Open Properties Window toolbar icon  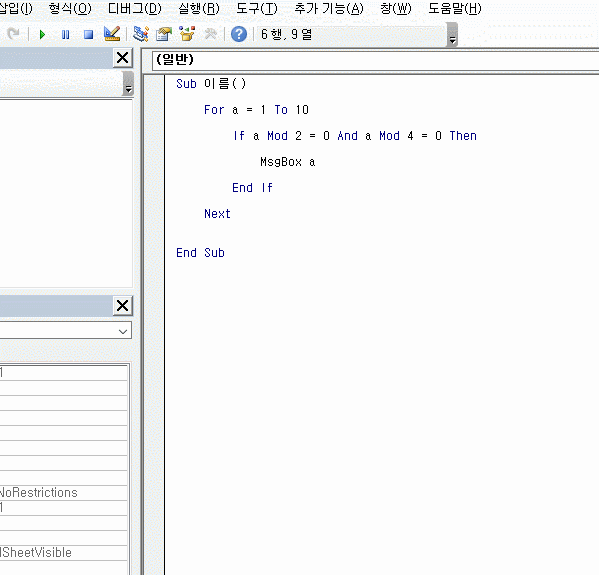click(x=164, y=34)
